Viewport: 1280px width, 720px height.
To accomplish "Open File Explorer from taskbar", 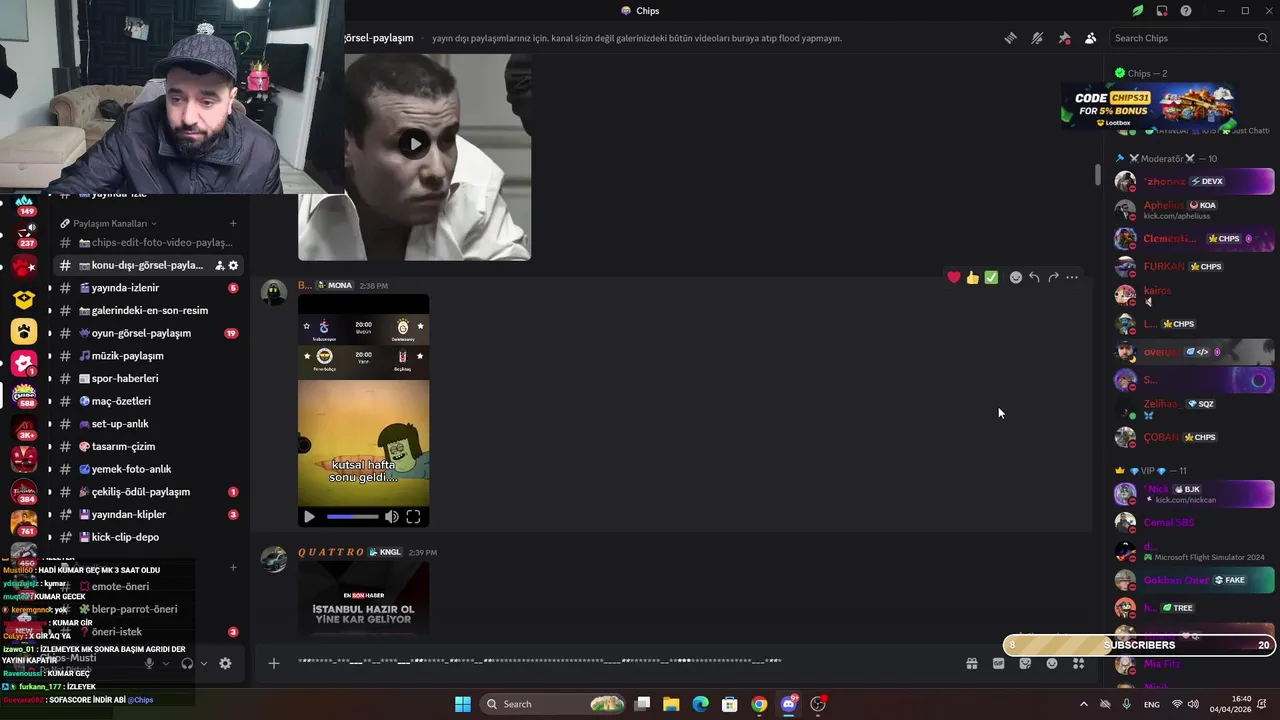I will pyautogui.click(x=671, y=704).
